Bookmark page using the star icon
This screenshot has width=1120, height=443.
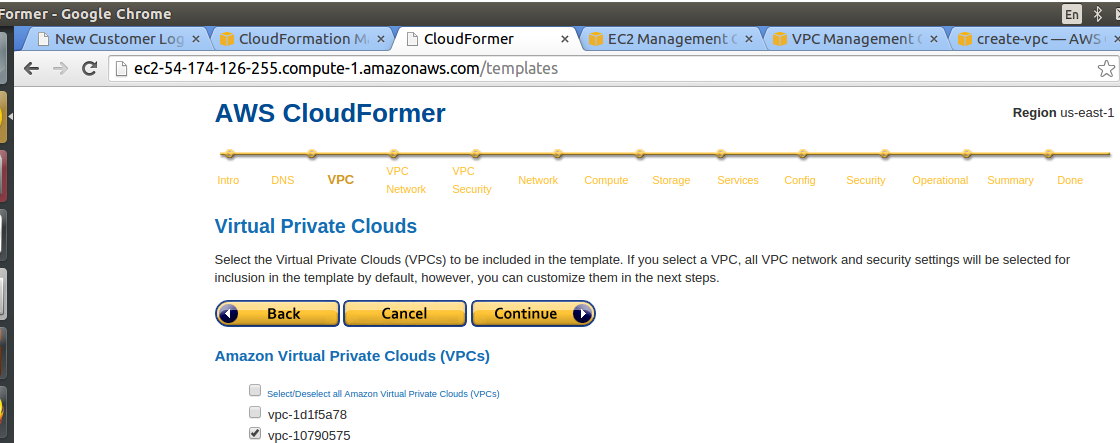click(x=1106, y=69)
